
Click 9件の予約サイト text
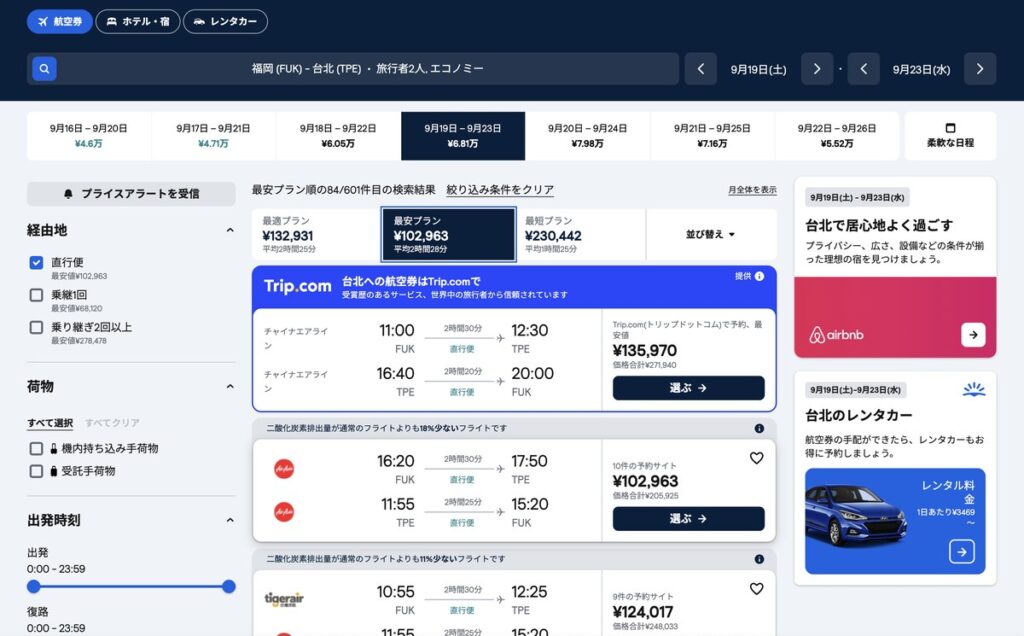[x=643, y=596]
